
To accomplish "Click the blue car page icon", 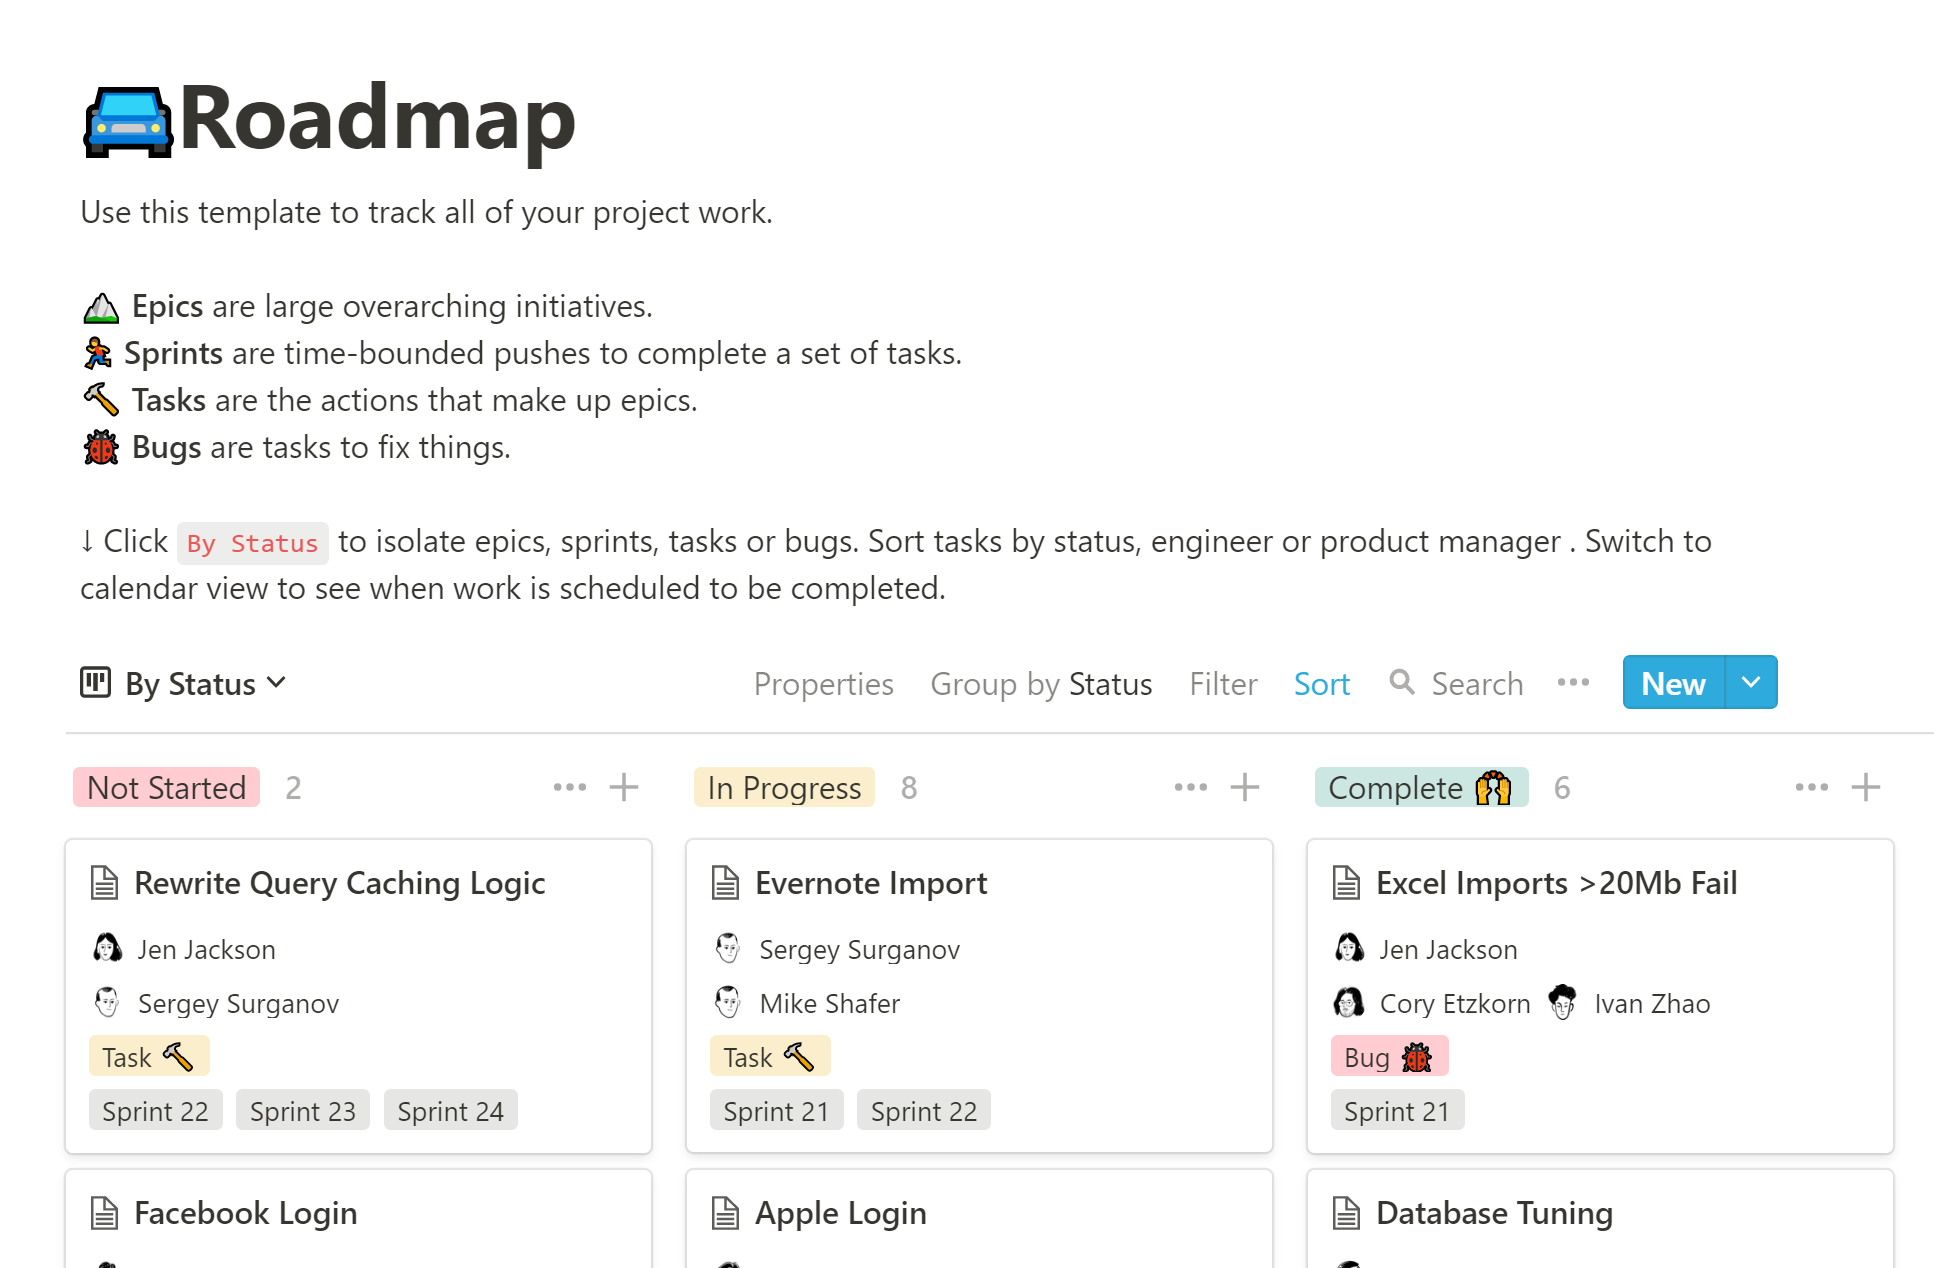I will point(128,121).
